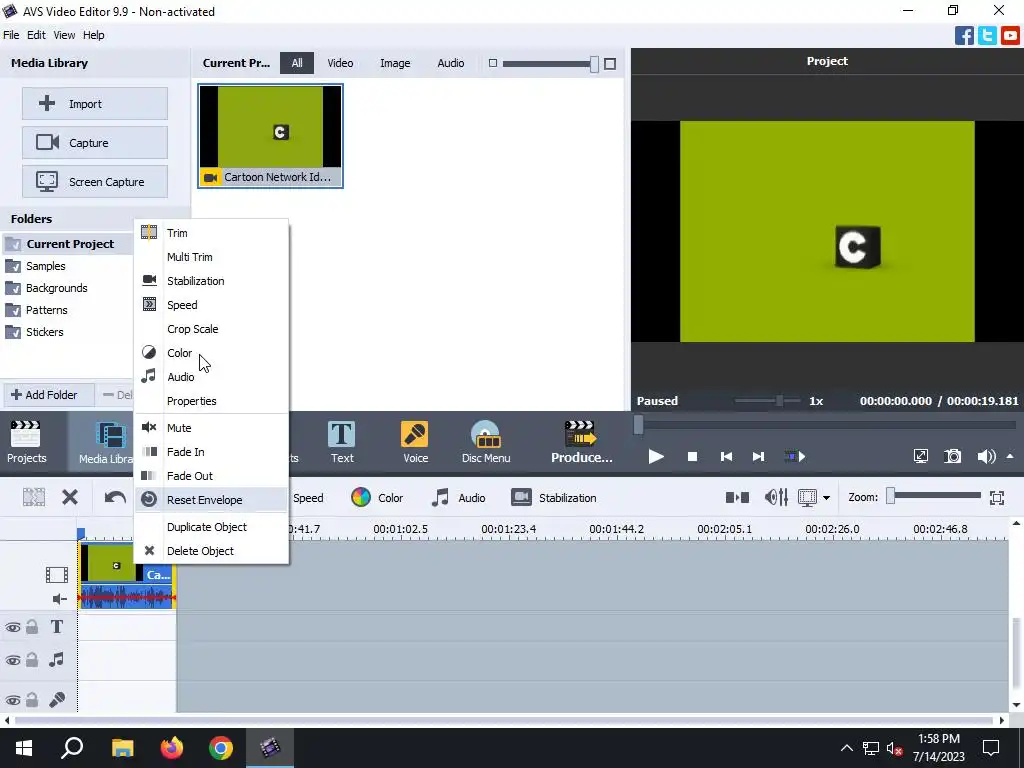Open the Projects section
Image resolution: width=1024 pixels, height=768 pixels.
point(26,441)
